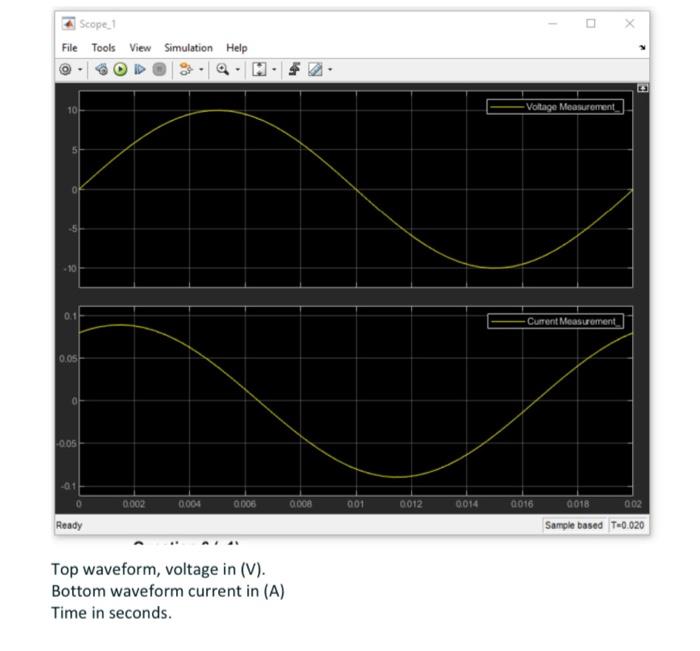This screenshot has width=700, height=651.
Task: Click the Sample based status bar field
Action: pos(574,526)
